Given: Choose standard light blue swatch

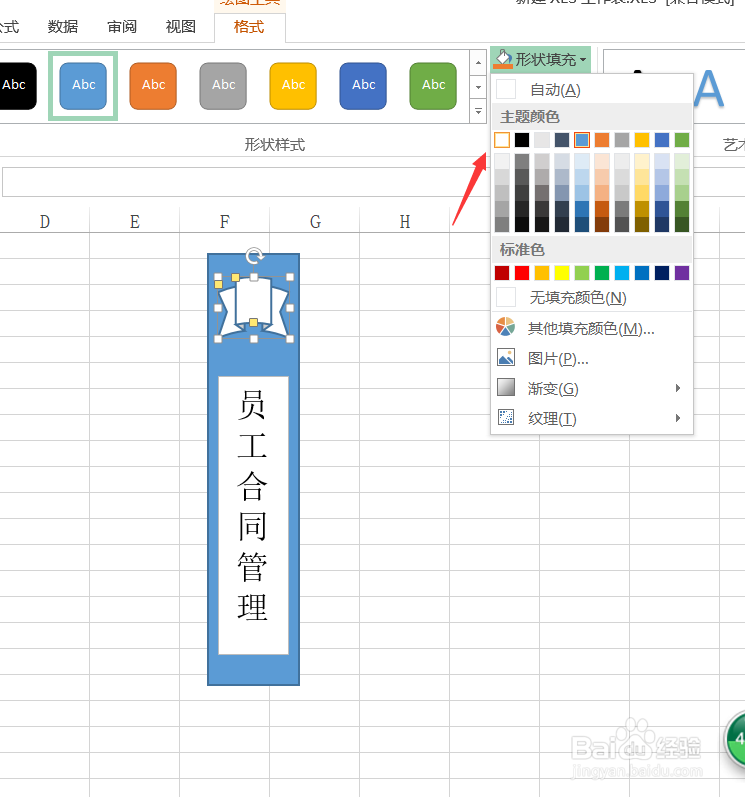Looking at the screenshot, I should click(622, 273).
